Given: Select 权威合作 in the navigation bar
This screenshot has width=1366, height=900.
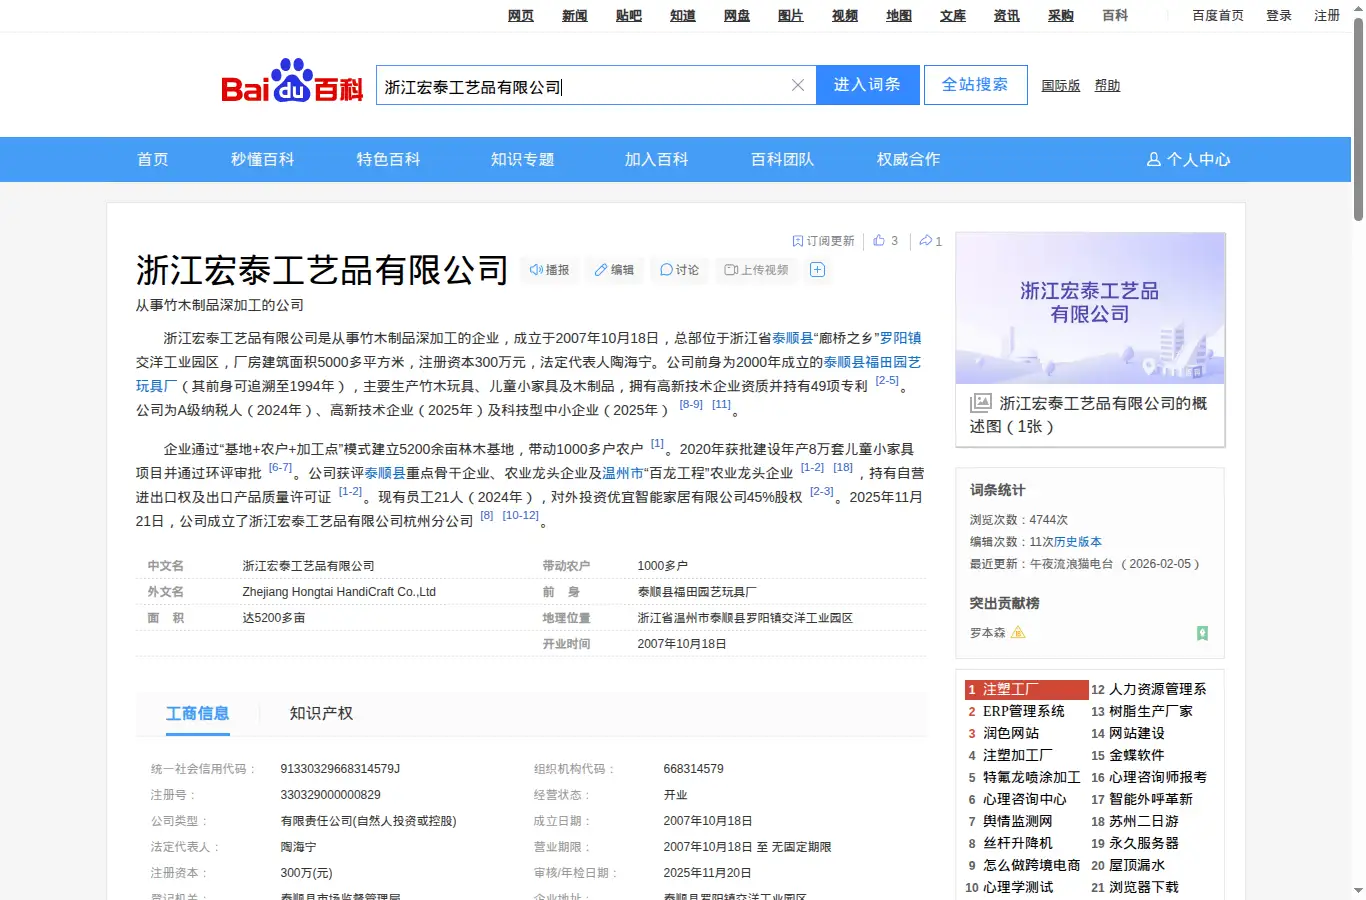Looking at the screenshot, I should tap(909, 159).
